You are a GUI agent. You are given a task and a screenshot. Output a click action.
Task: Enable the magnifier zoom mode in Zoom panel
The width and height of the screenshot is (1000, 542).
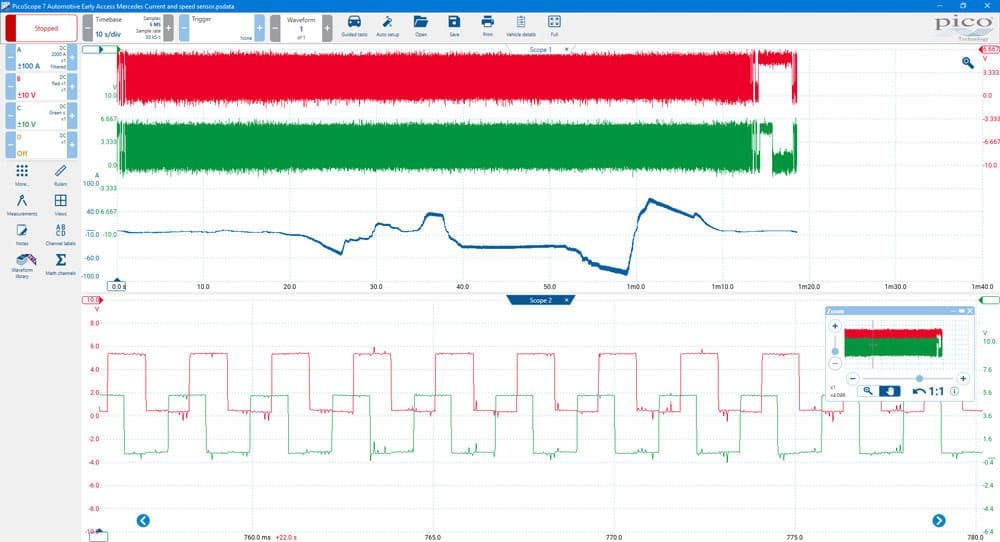867,391
